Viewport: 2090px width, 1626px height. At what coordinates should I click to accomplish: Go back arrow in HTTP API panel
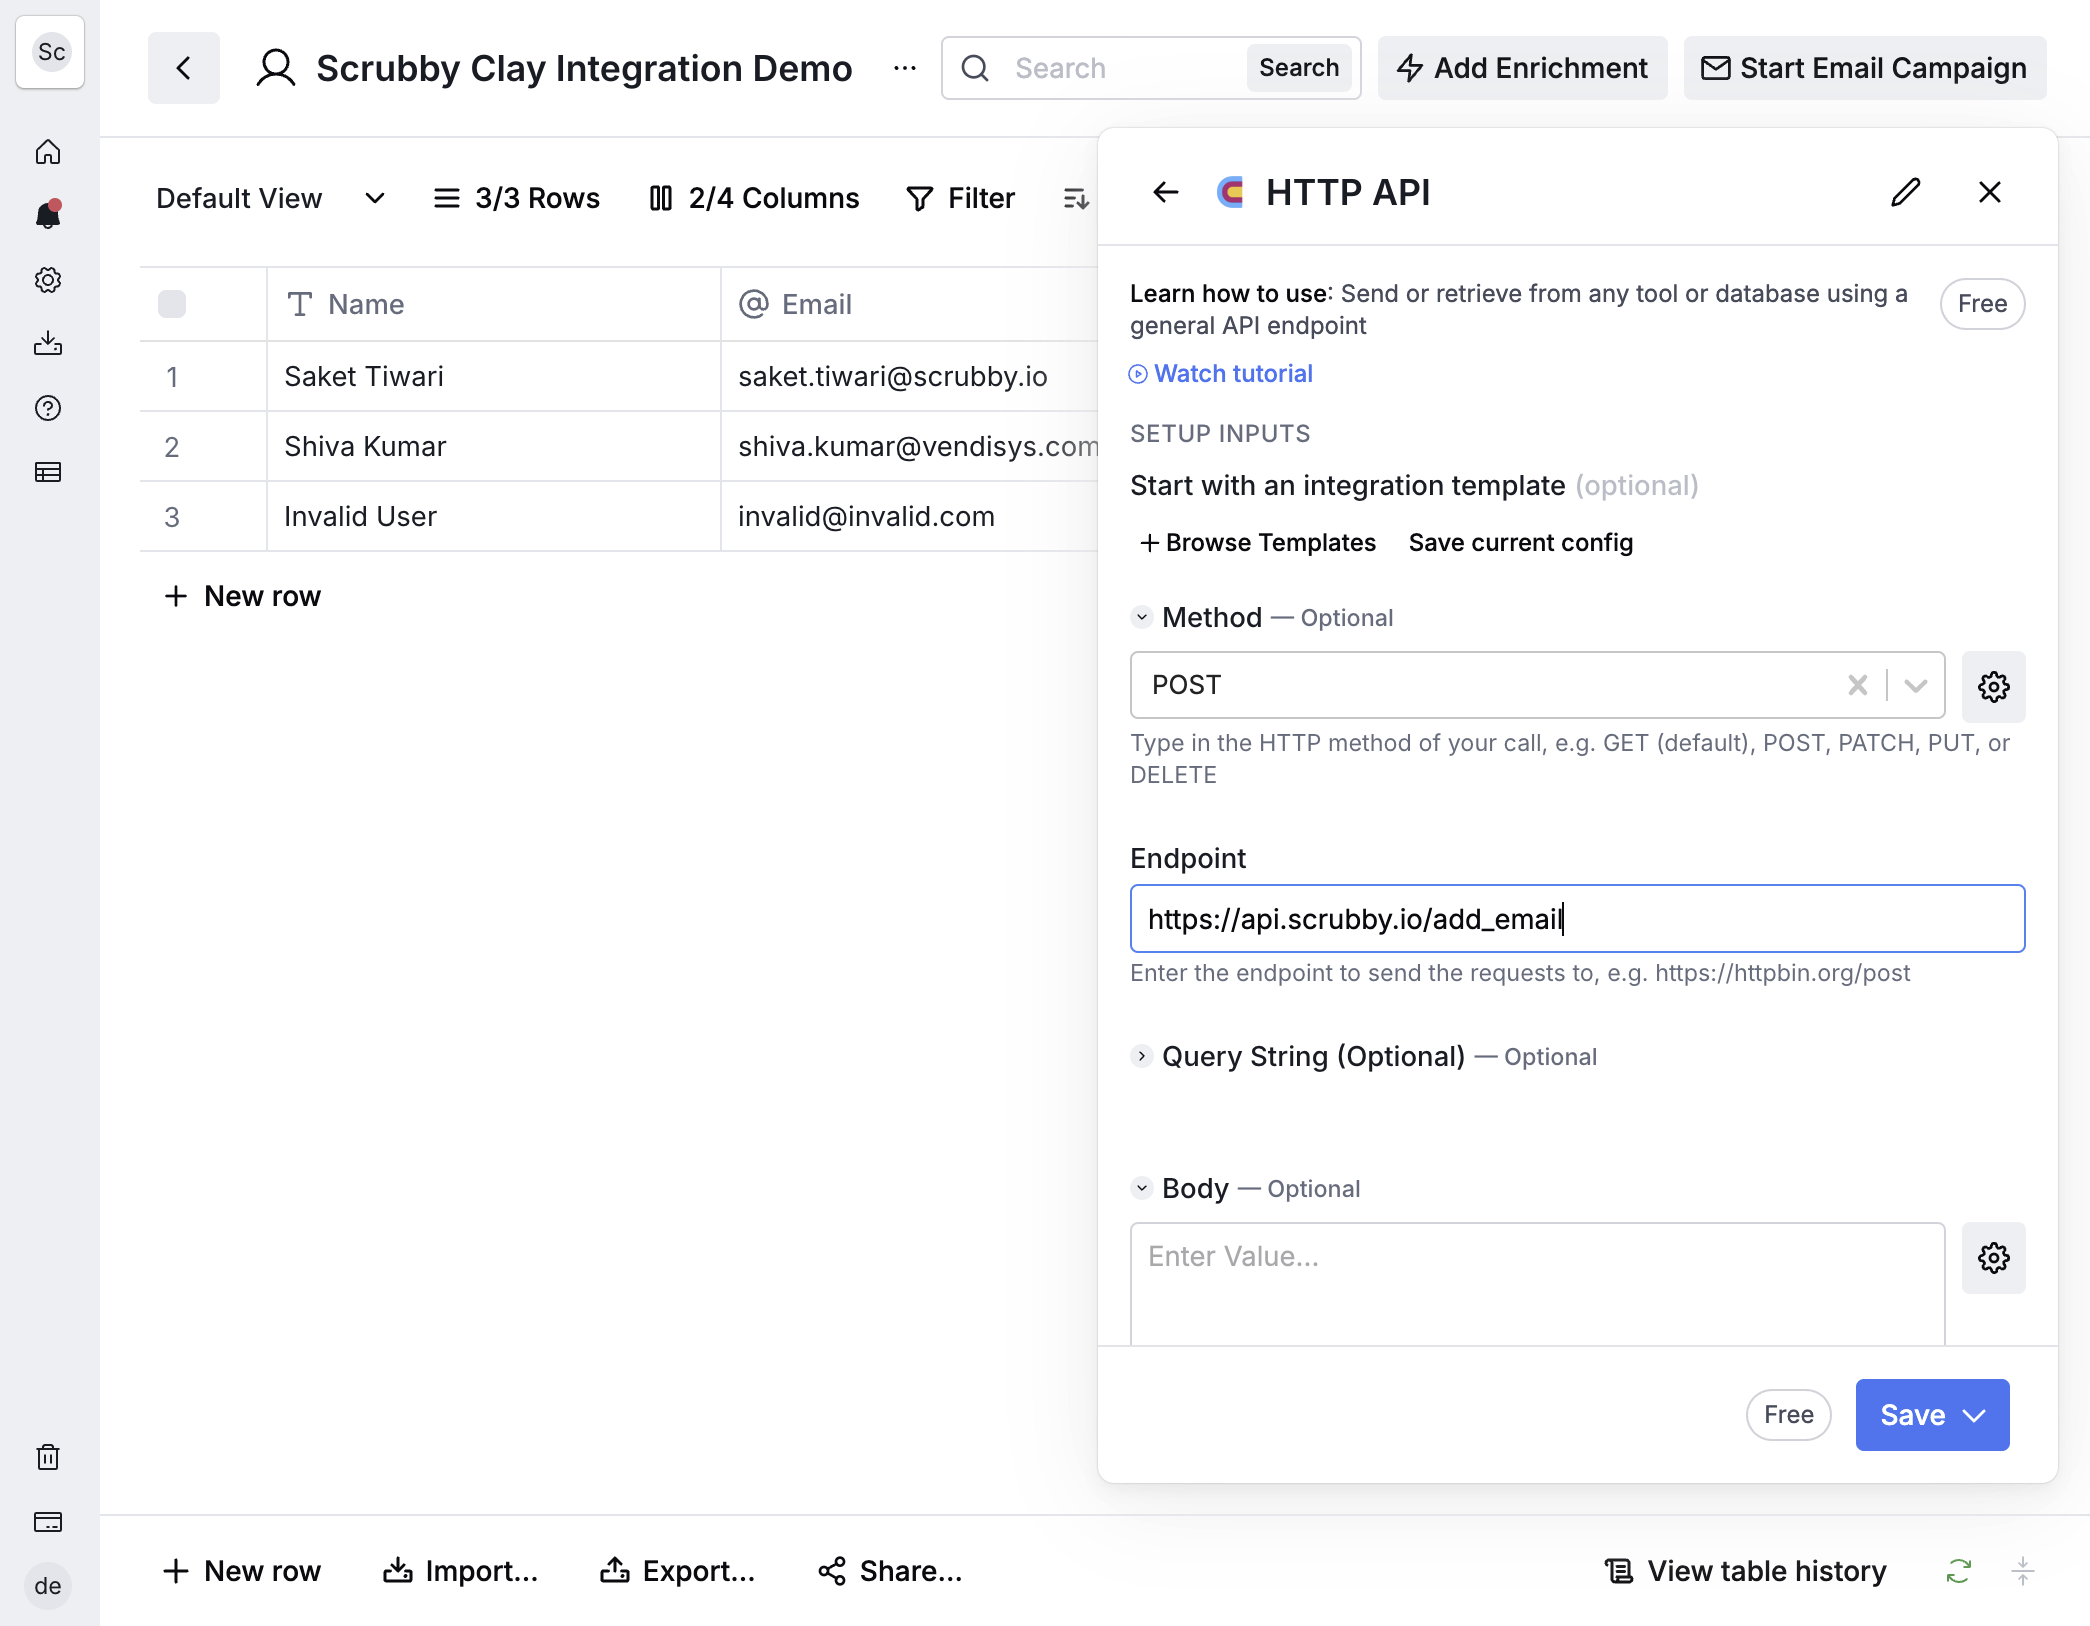(1166, 192)
